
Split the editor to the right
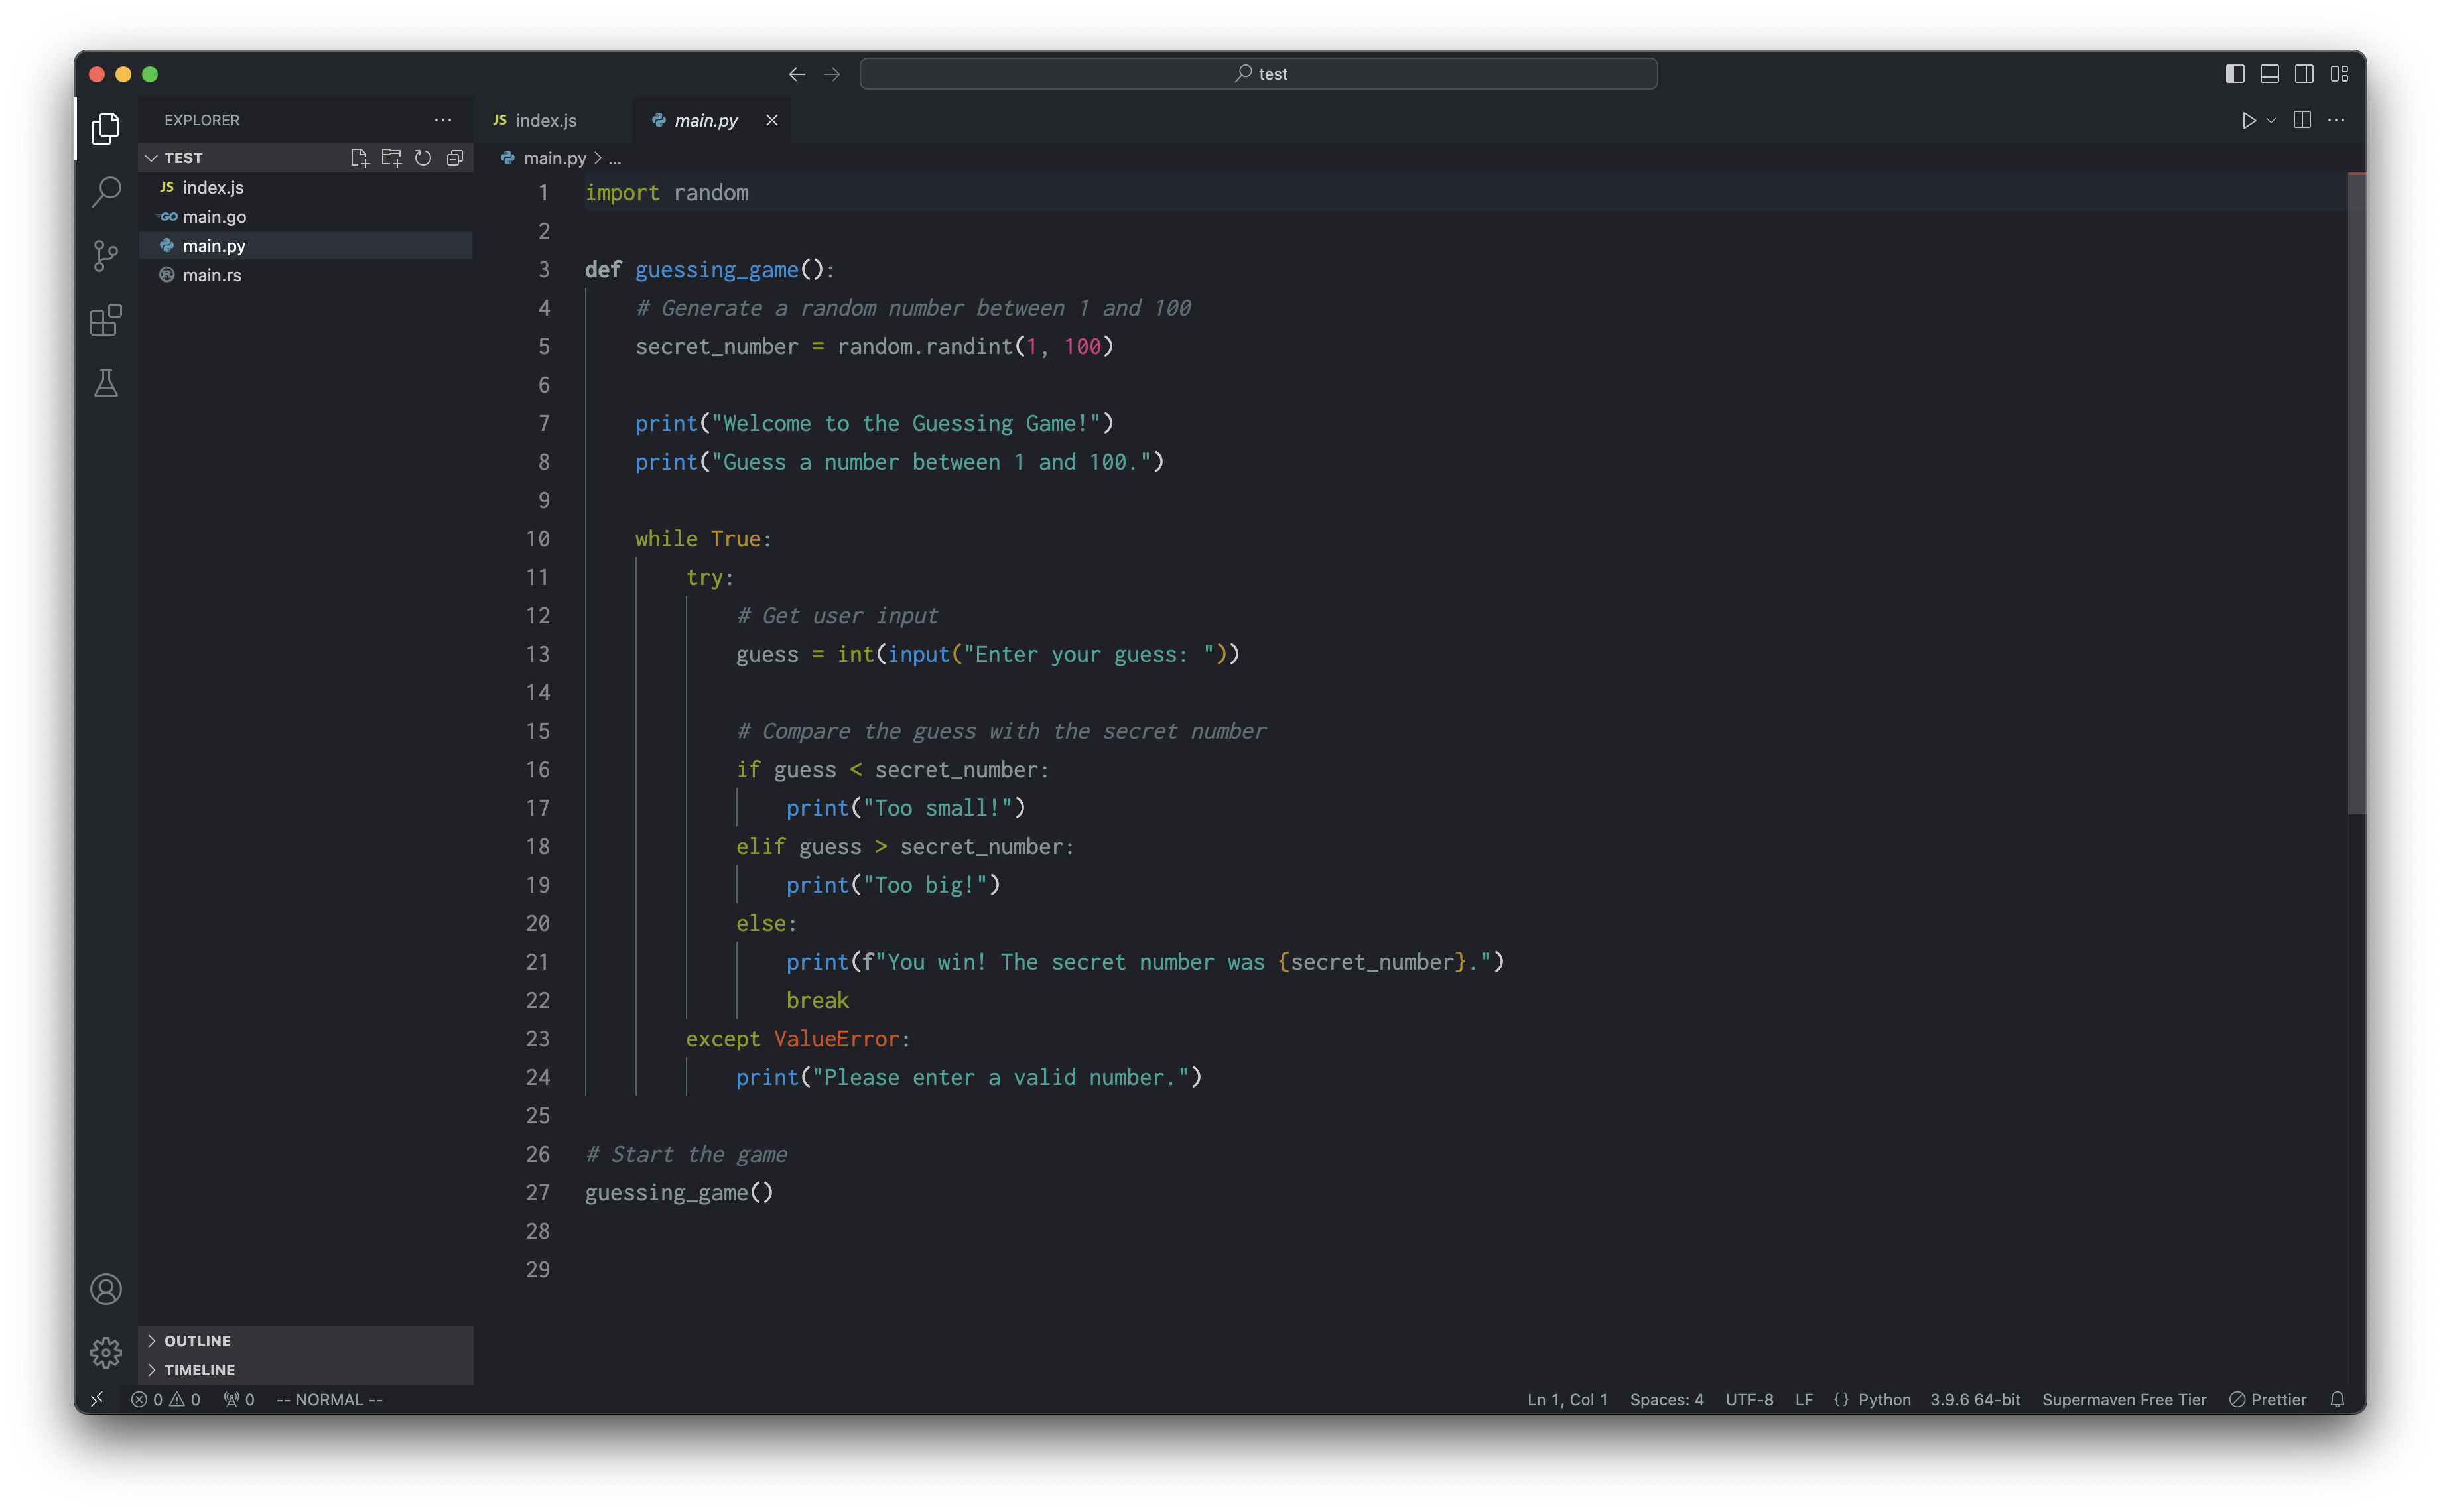pyautogui.click(x=2302, y=120)
